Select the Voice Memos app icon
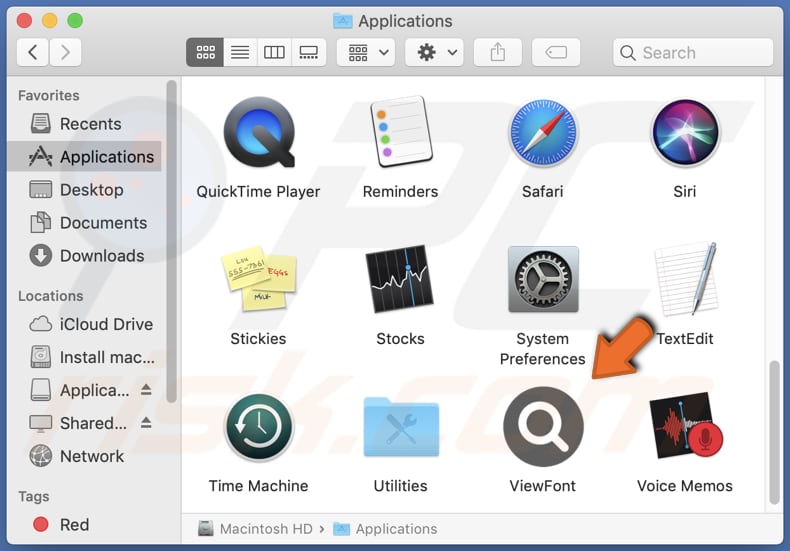 click(686, 426)
